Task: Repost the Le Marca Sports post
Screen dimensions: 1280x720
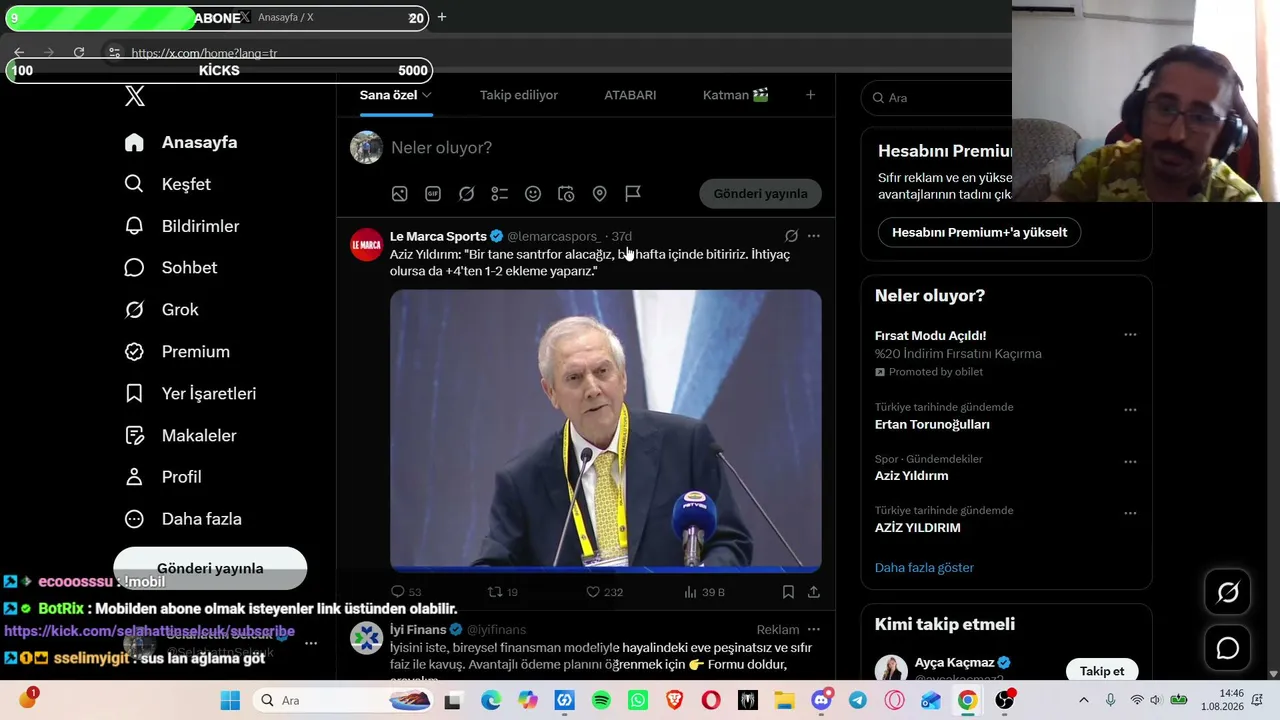Action: 495,592
